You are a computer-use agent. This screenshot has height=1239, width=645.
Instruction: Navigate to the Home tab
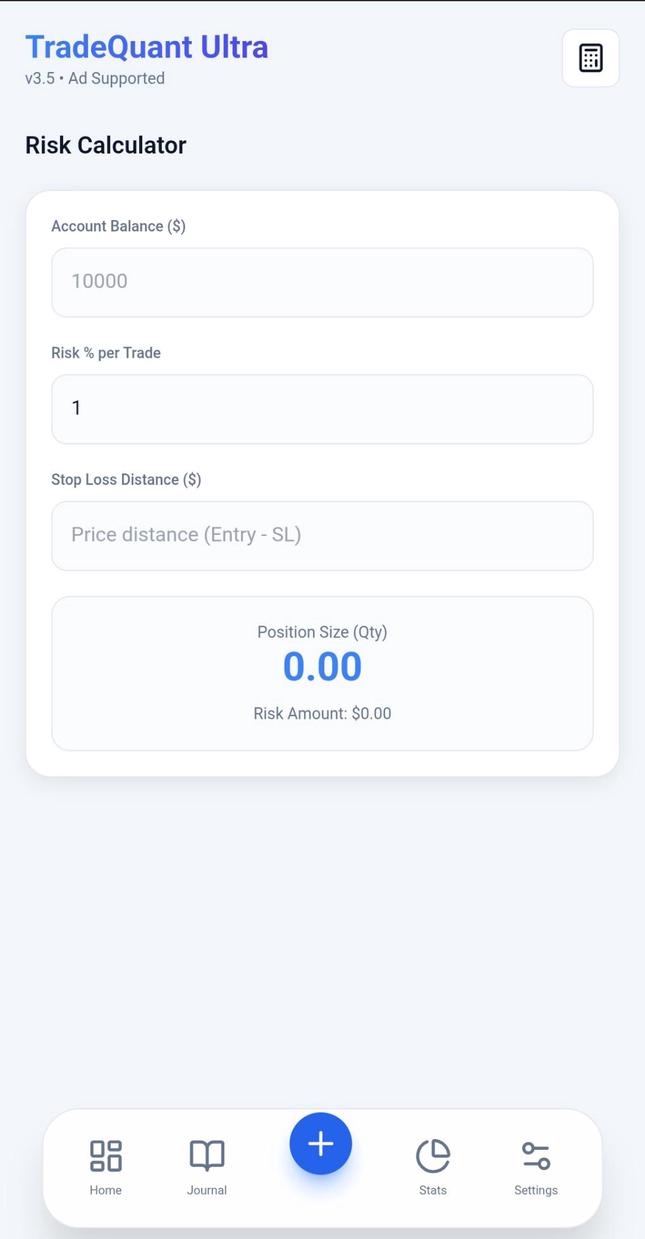[105, 1165]
